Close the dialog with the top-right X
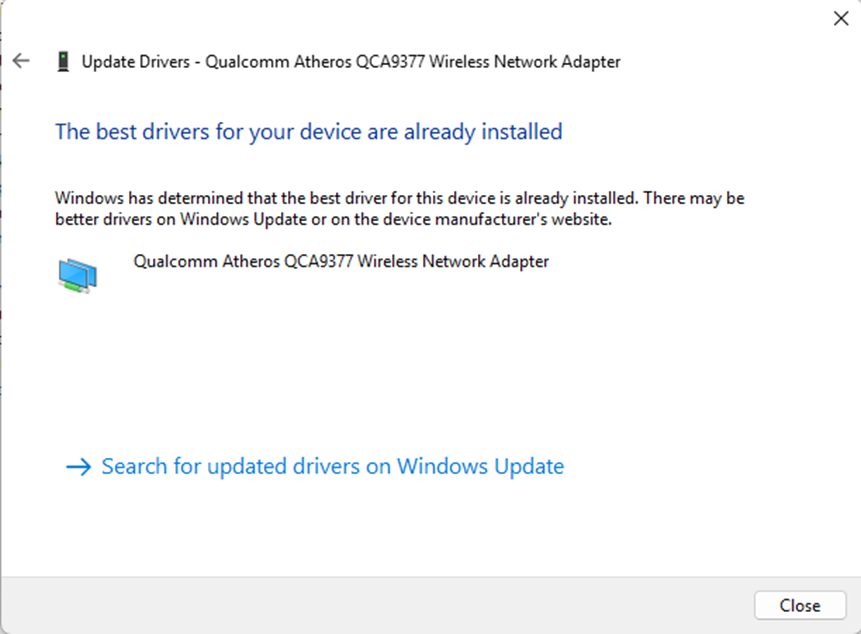Image resolution: width=861 pixels, height=634 pixels. [x=841, y=17]
